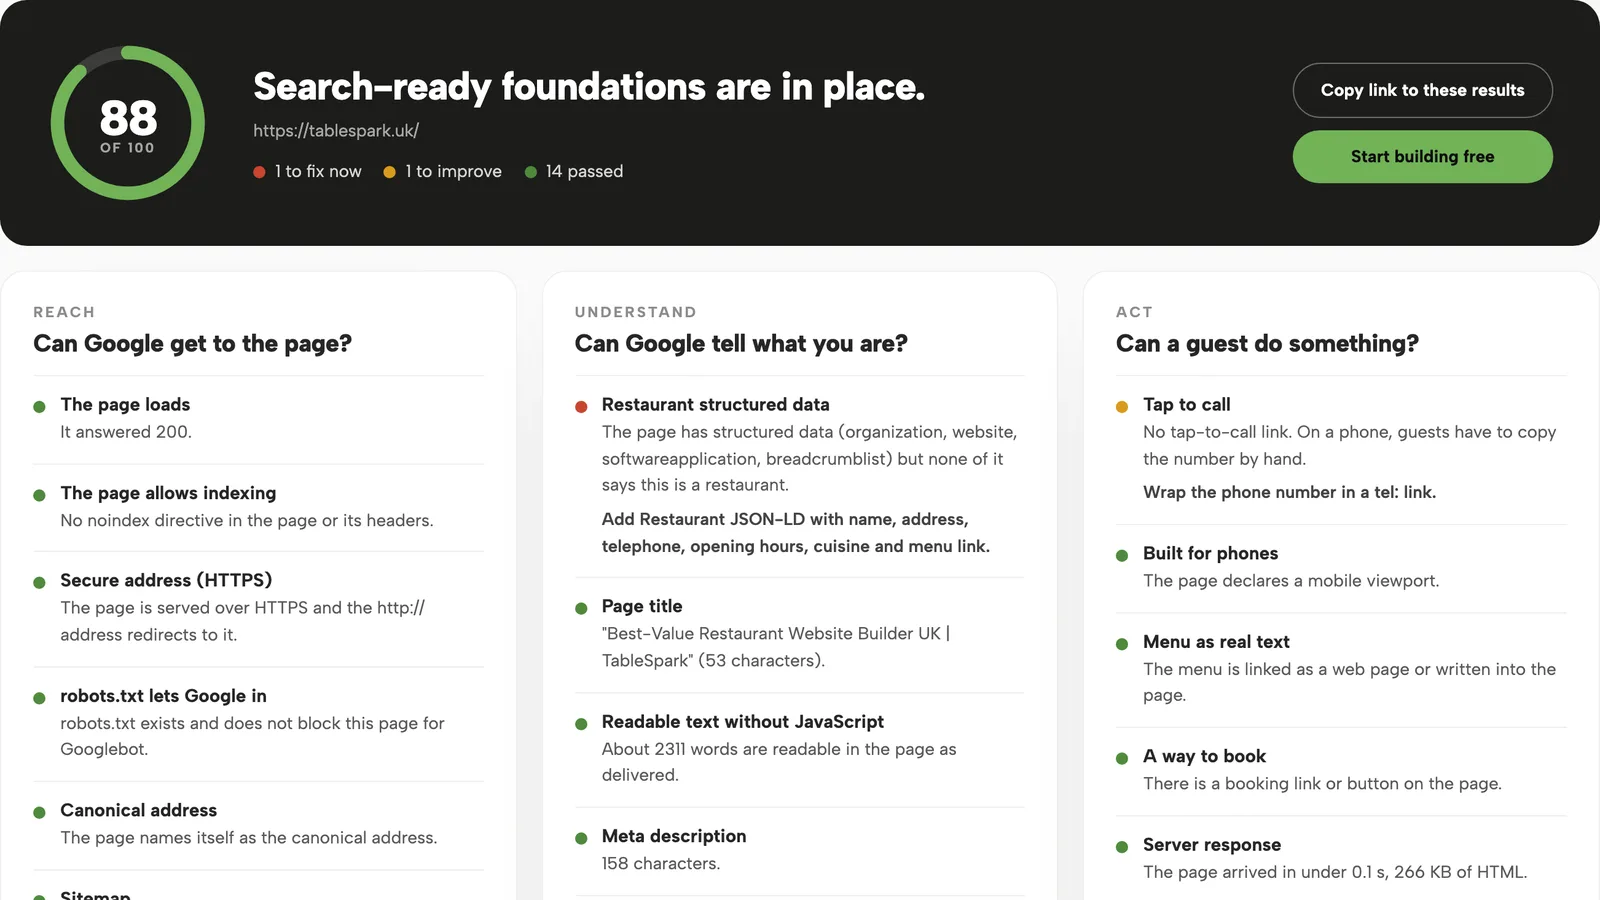The width and height of the screenshot is (1600, 900).
Task: Select the '1 to fix now' label
Action: click(318, 172)
